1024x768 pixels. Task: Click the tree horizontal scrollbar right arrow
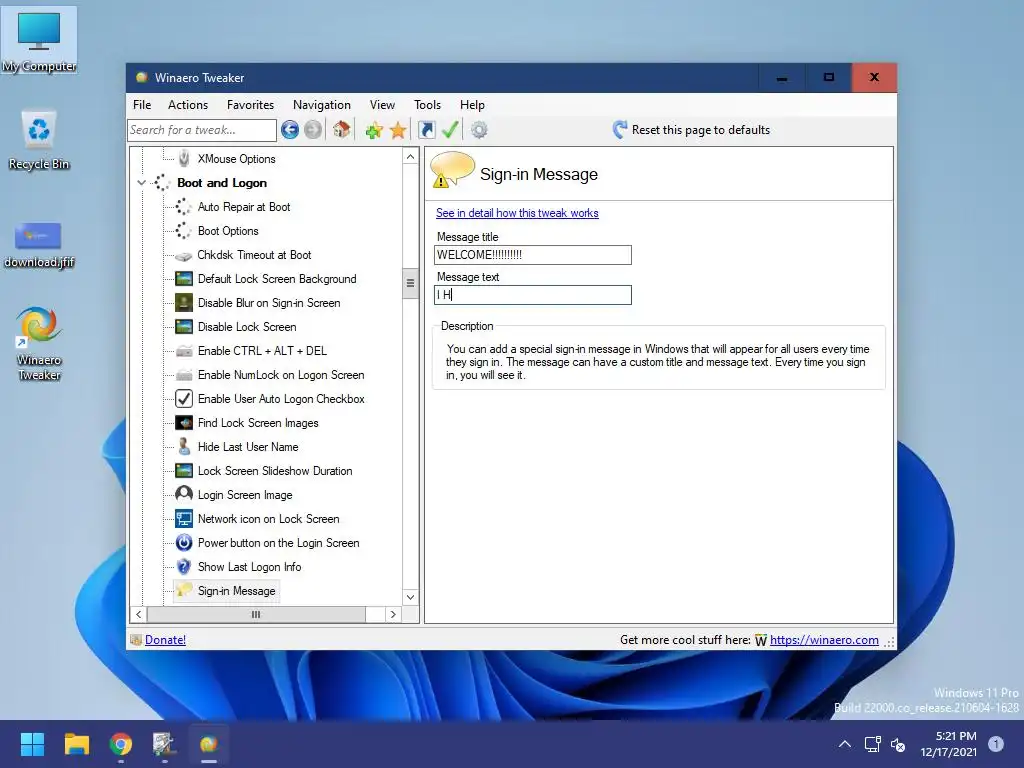(392, 615)
